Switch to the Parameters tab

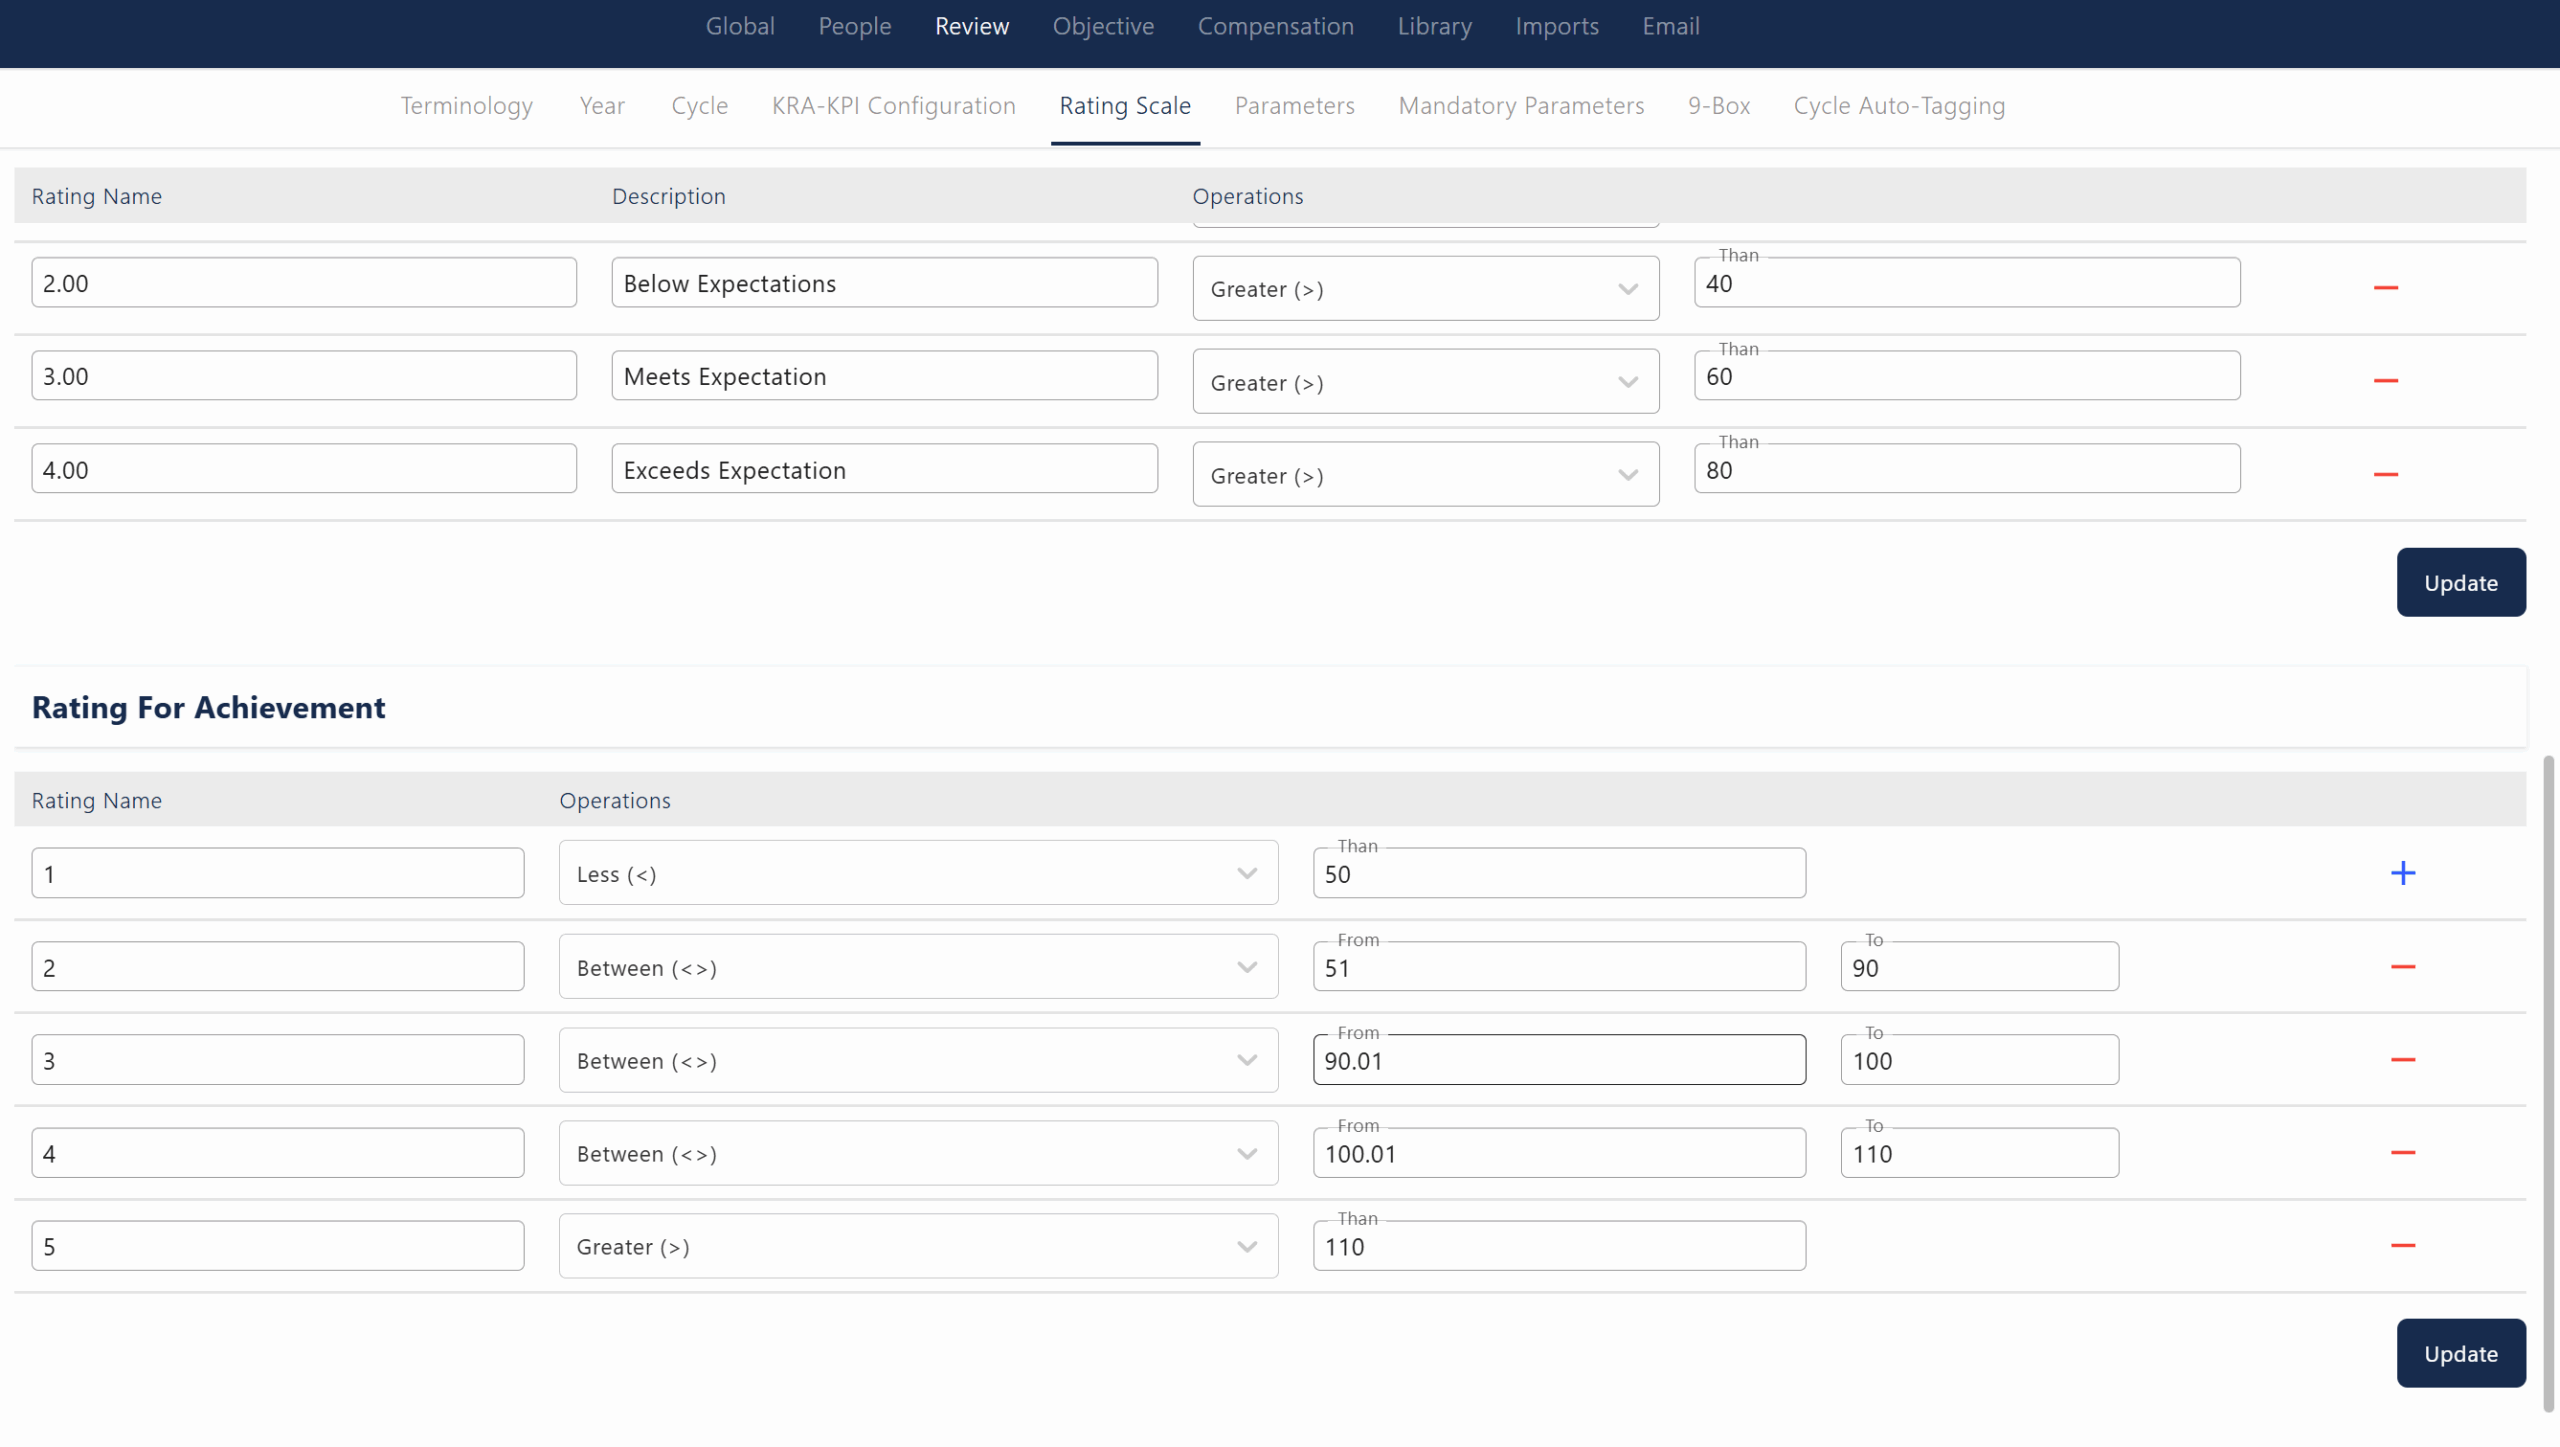1295,106
